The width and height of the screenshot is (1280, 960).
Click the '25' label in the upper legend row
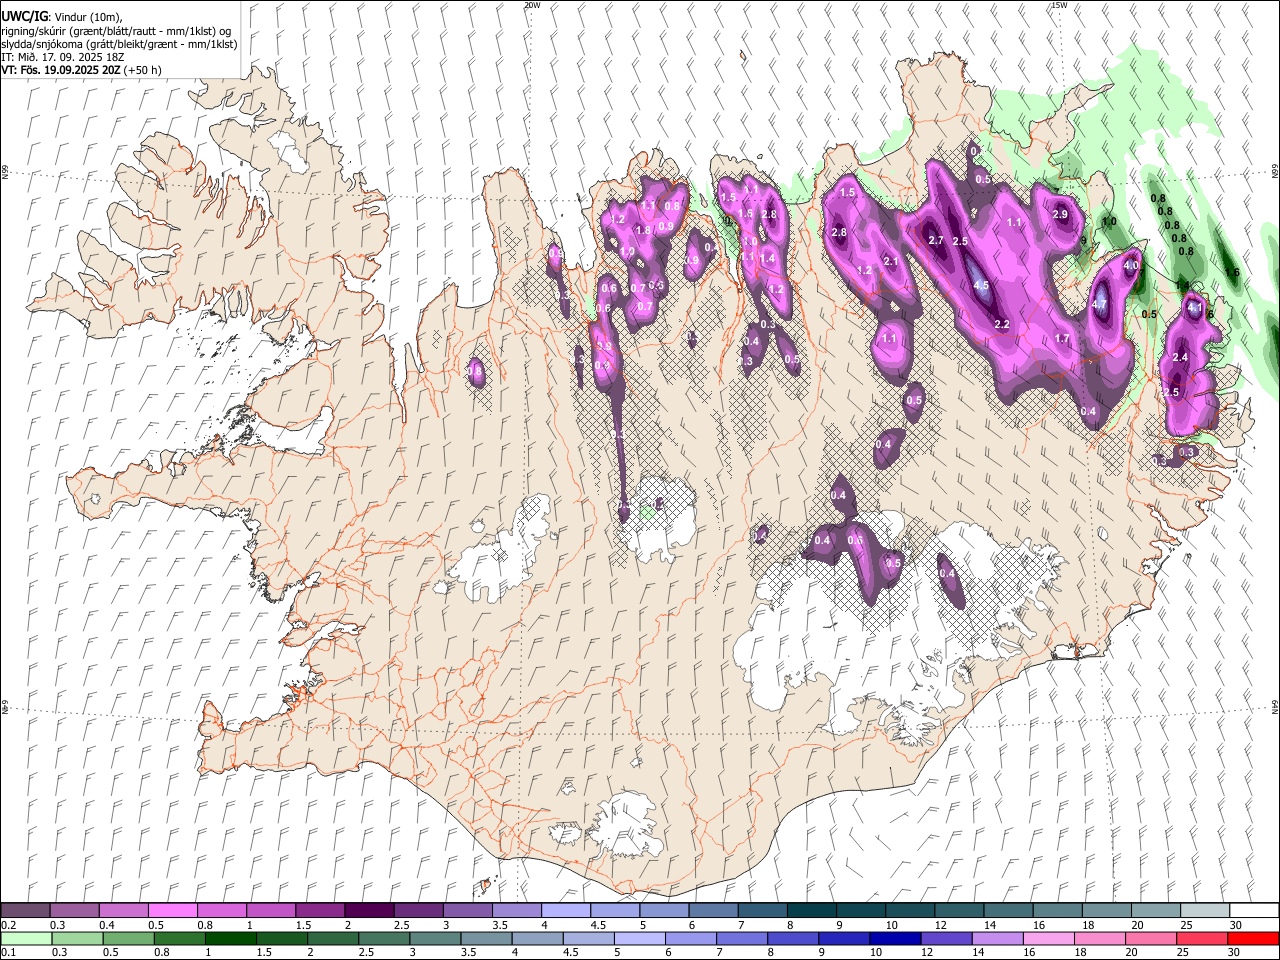(1187, 925)
